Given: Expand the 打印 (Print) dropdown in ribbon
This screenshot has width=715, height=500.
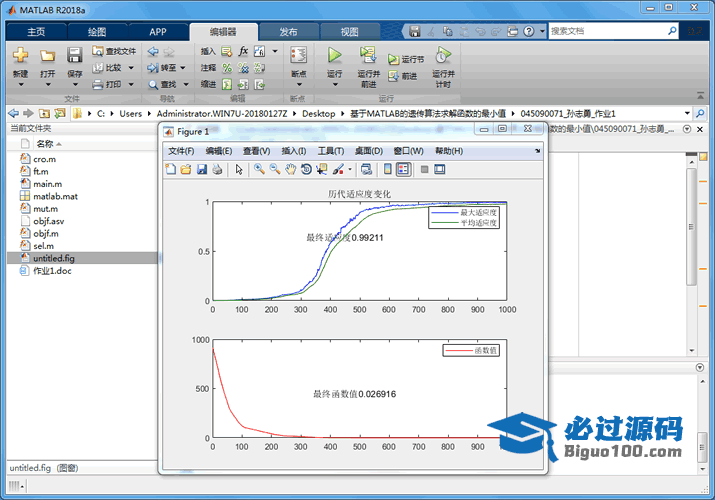Looking at the screenshot, I should click(131, 84).
